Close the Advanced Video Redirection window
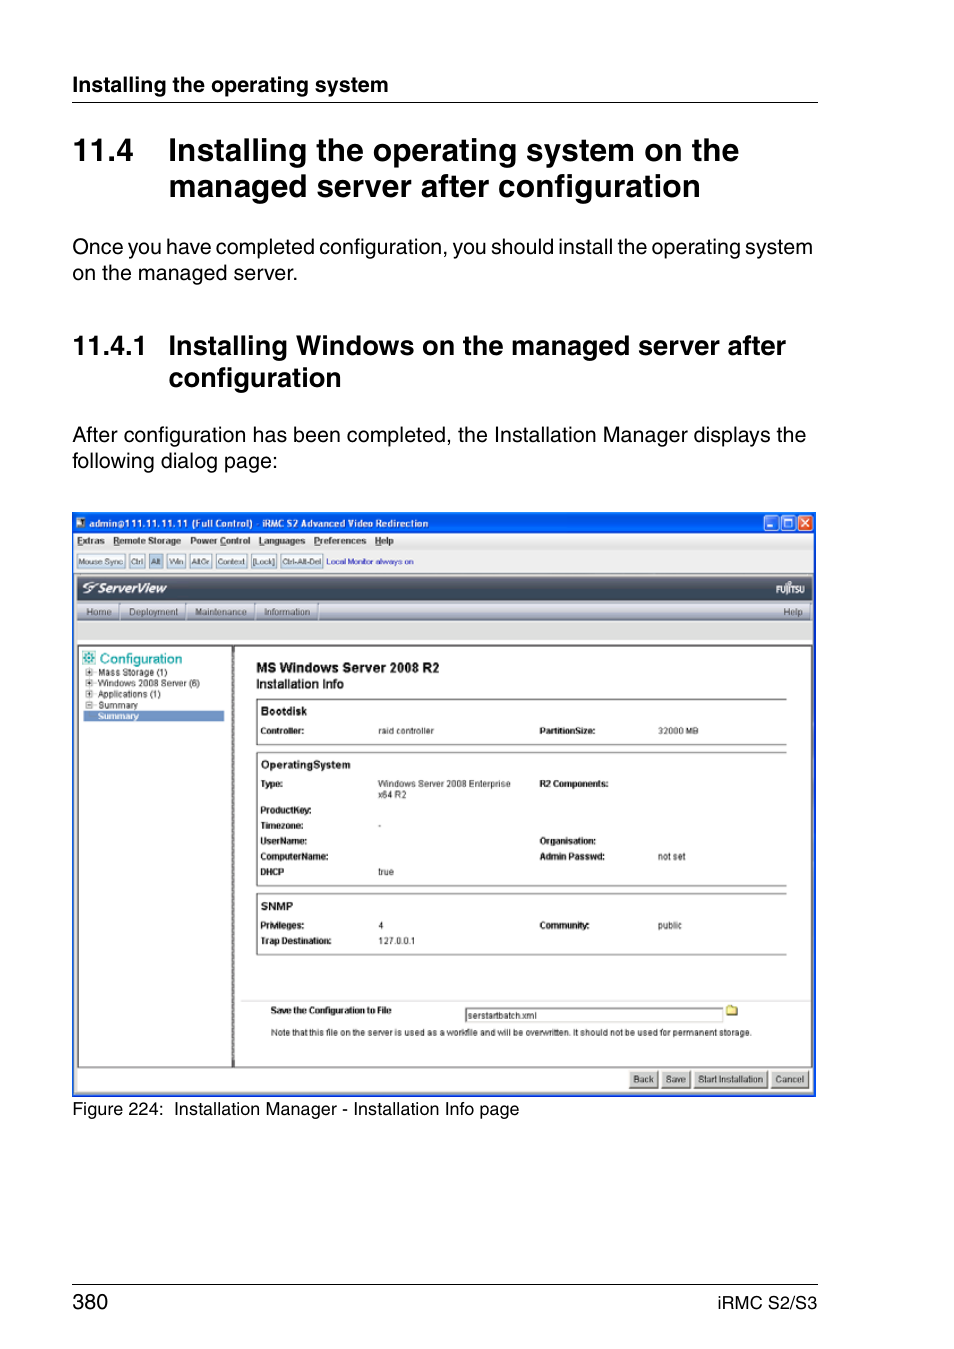This screenshot has height=1349, width=954. point(805,523)
